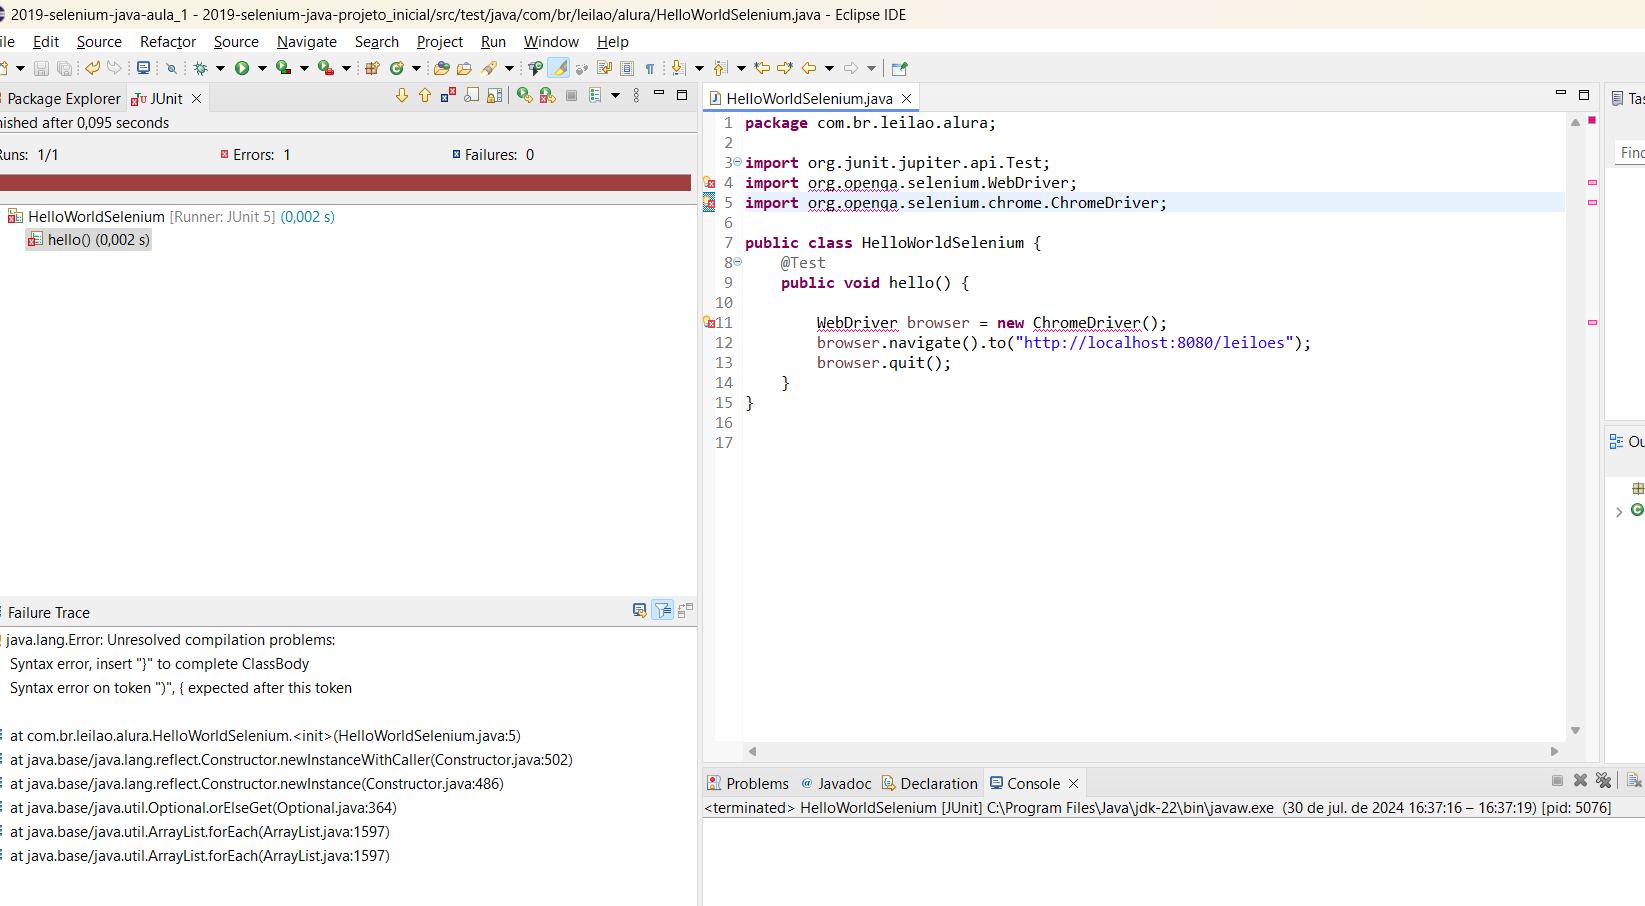The height and width of the screenshot is (906, 1645).
Task: Switch to the Declaration tab
Action: 929,783
